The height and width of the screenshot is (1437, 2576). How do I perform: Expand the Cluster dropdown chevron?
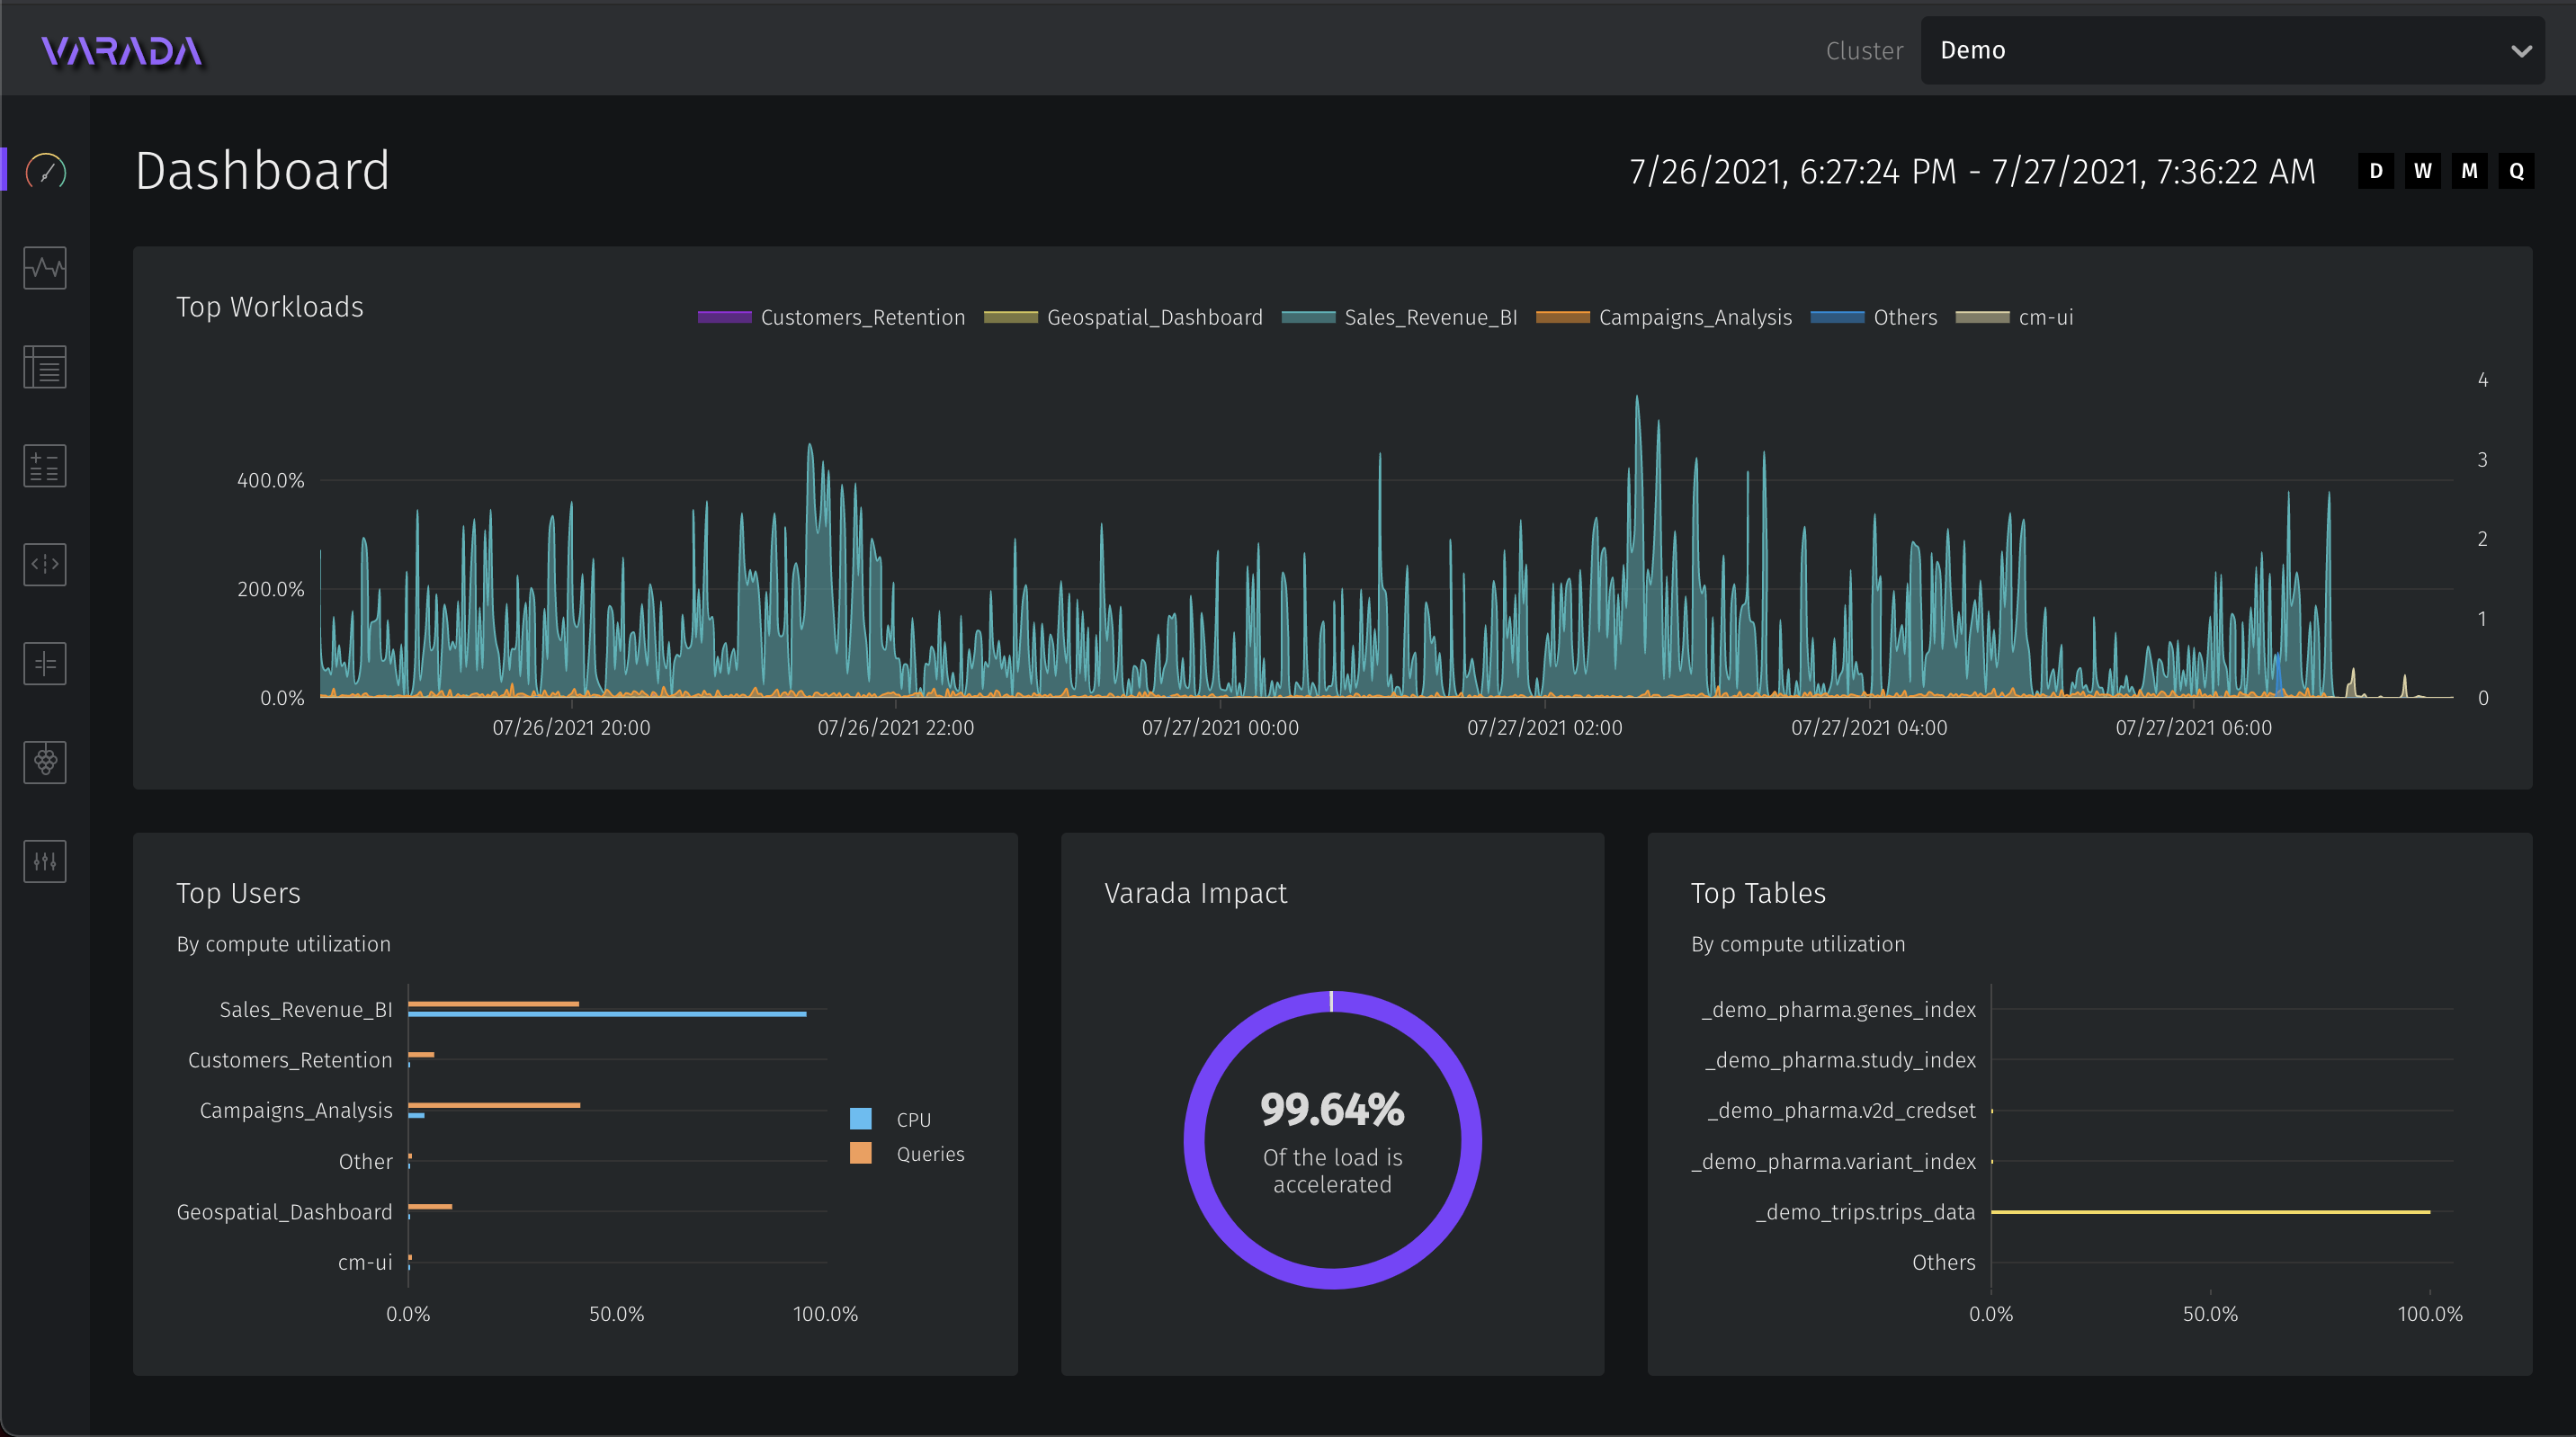[2521, 50]
